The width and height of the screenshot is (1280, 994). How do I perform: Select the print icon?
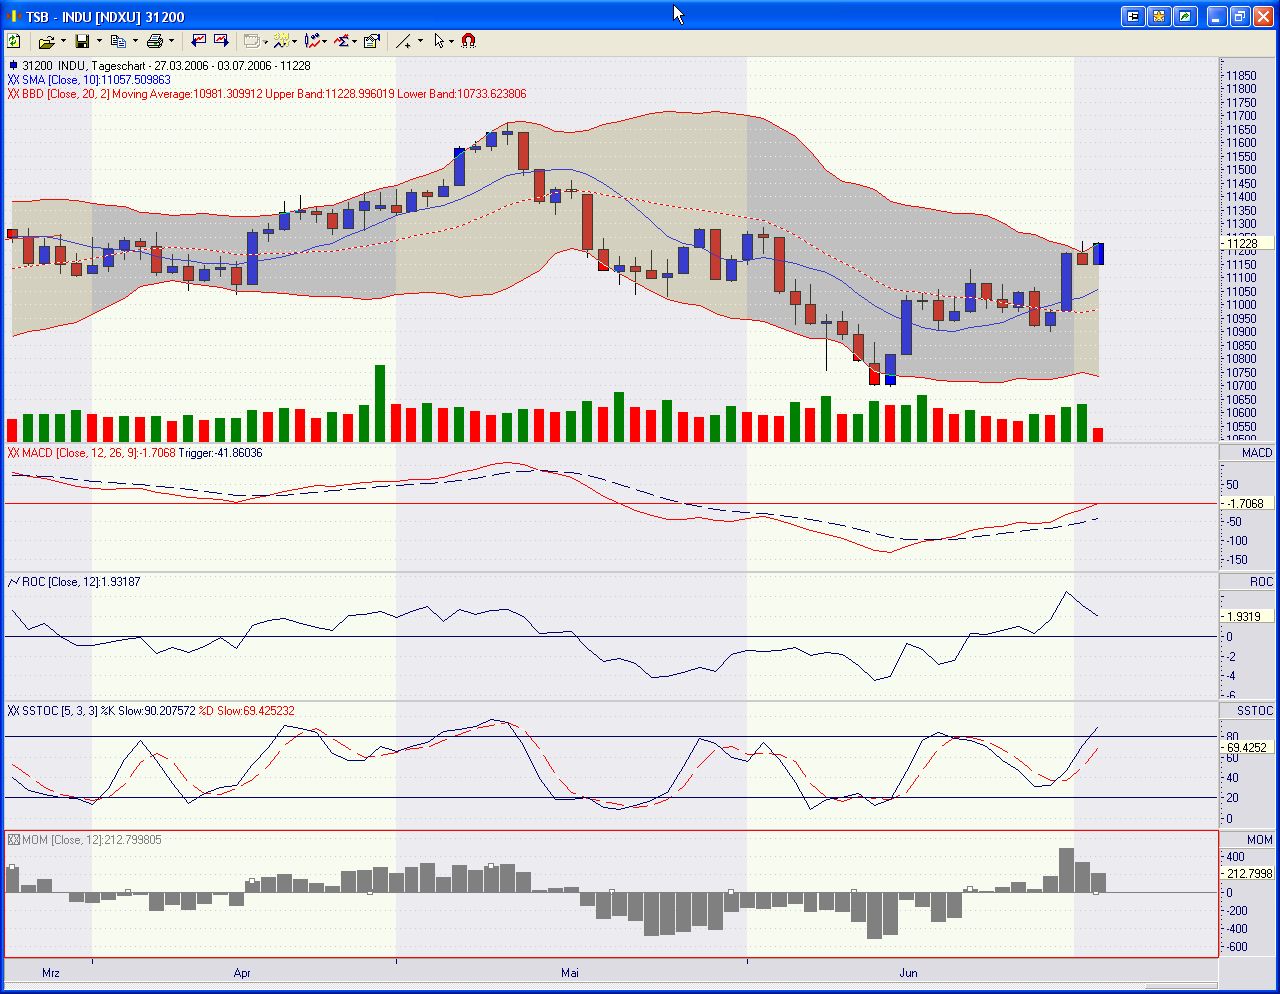point(155,40)
